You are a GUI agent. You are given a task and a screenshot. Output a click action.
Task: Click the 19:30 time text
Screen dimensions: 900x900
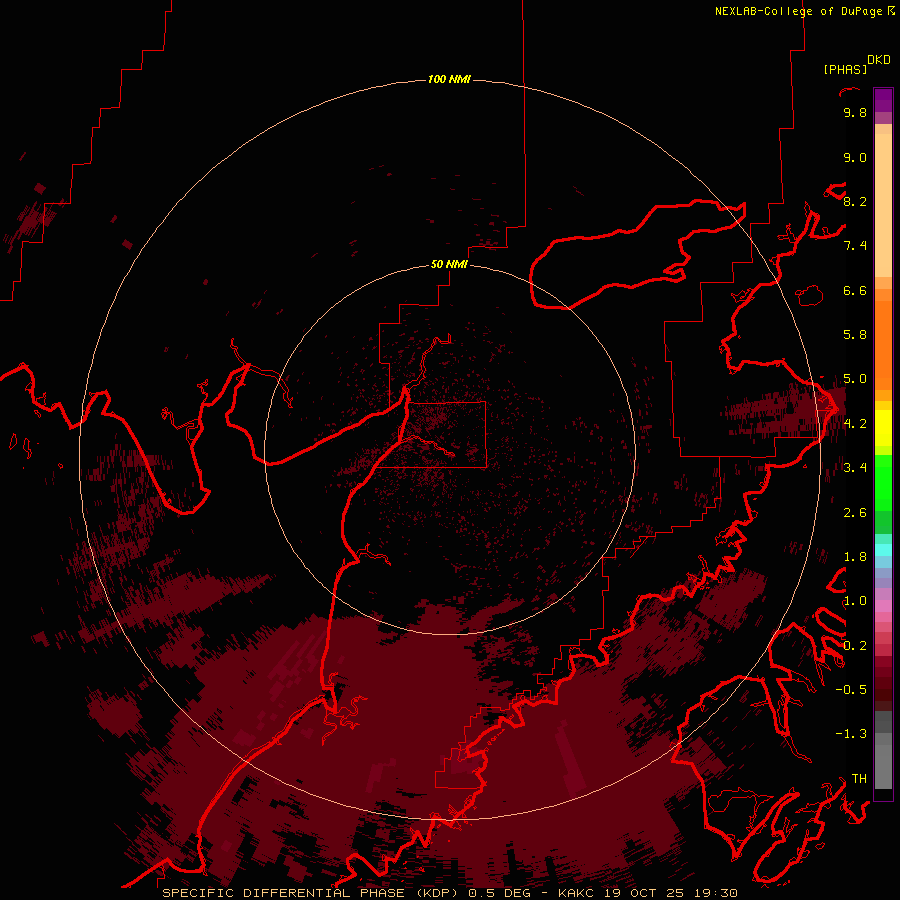click(715, 893)
